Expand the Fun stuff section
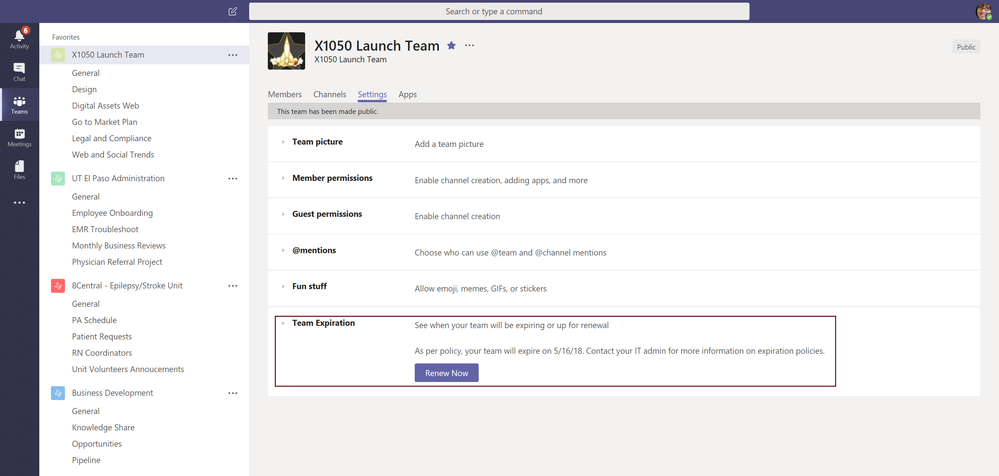The width and height of the screenshot is (999, 476). coord(283,287)
